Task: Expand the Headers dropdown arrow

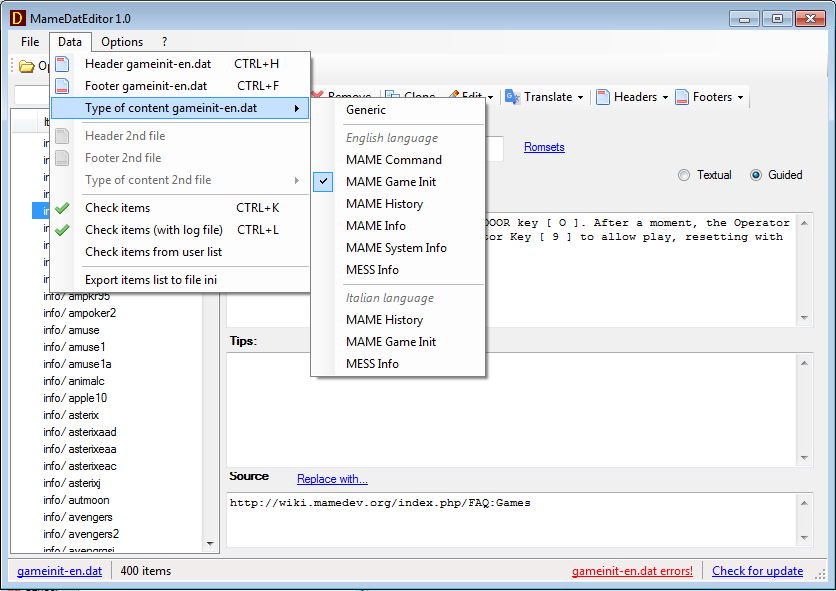Action: click(665, 98)
